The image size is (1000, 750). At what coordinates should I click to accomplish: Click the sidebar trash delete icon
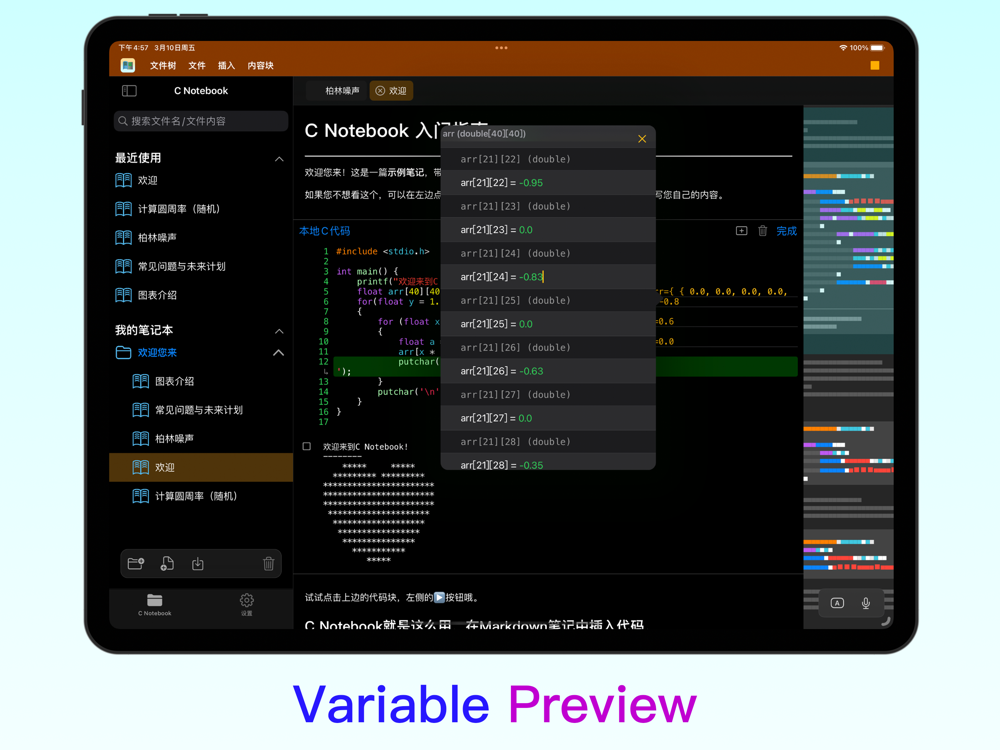(x=268, y=564)
